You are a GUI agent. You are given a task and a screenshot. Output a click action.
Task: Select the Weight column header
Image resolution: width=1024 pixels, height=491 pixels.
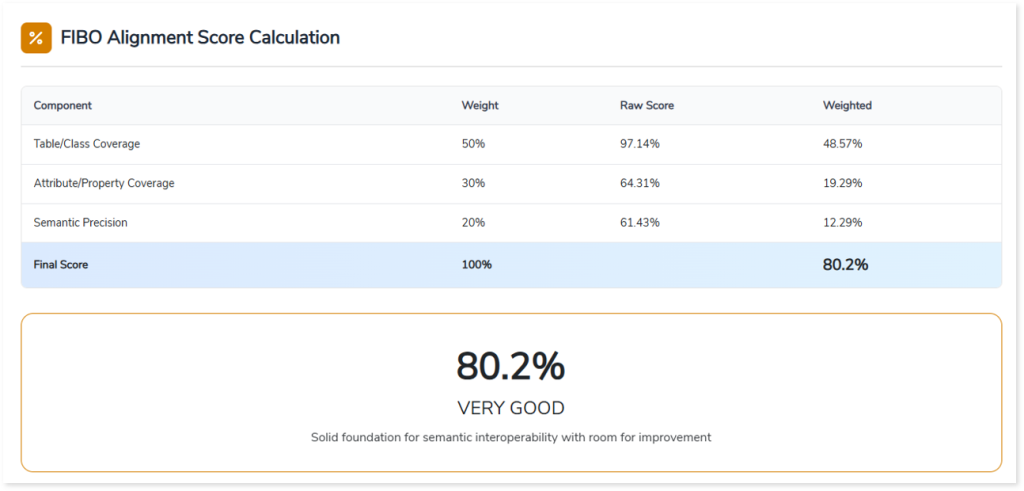pyautogui.click(x=479, y=105)
